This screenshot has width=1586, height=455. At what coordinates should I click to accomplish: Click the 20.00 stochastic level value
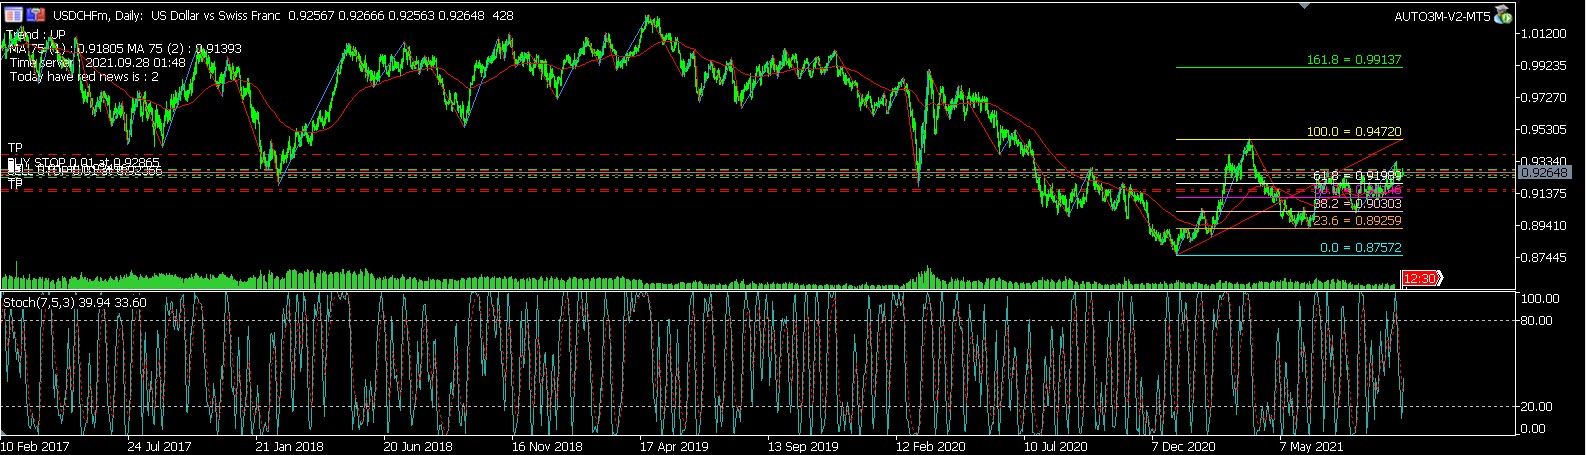click(x=1537, y=407)
